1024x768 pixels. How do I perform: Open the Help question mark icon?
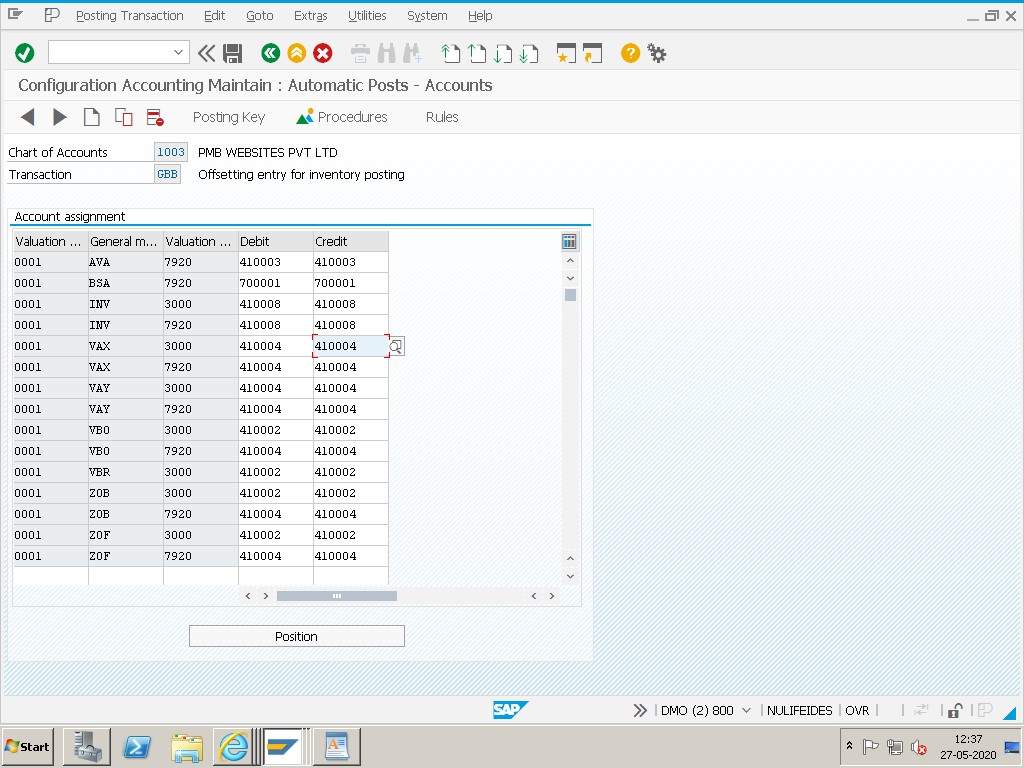[x=630, y=53]
